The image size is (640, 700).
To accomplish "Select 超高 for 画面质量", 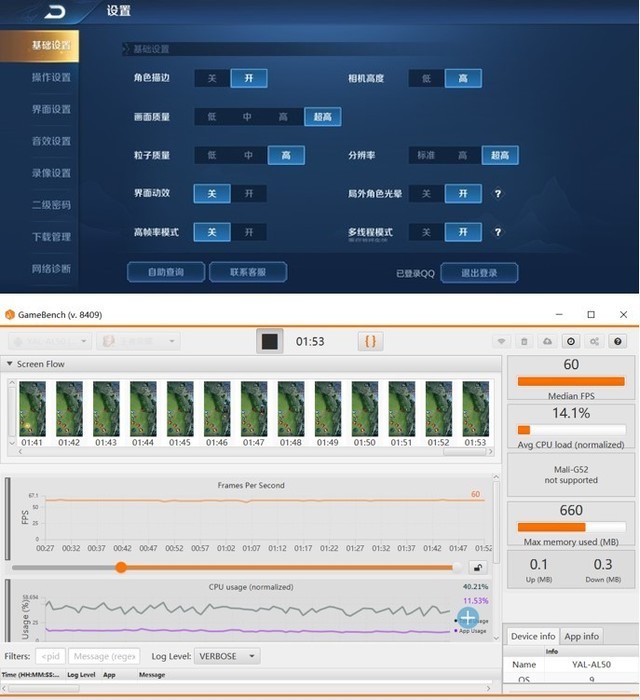I will (323, 117).
